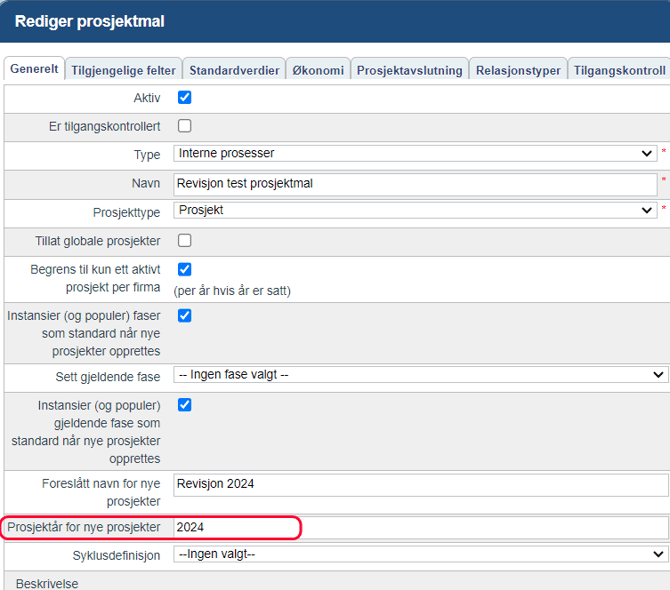The image size is (670, 590).
Task: Open the Prosjektavslutning tab
Action: point(409,70)
